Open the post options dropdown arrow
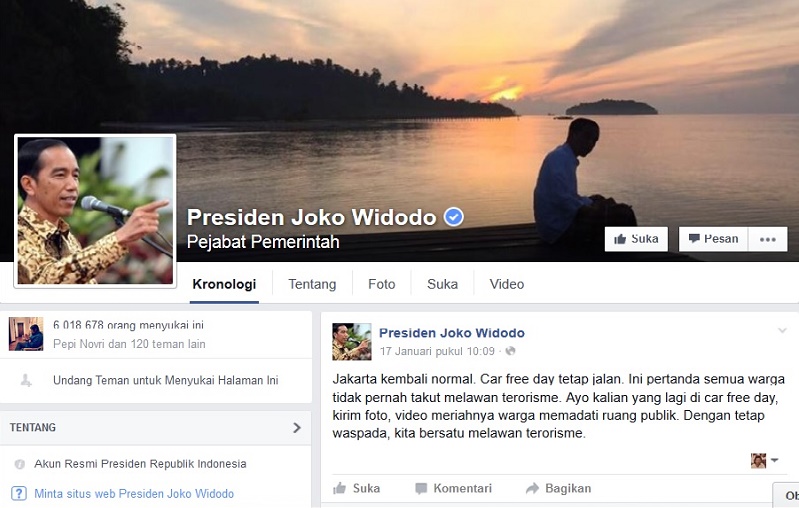This screenshot has height=508, width=799. [x=782, y=331]
